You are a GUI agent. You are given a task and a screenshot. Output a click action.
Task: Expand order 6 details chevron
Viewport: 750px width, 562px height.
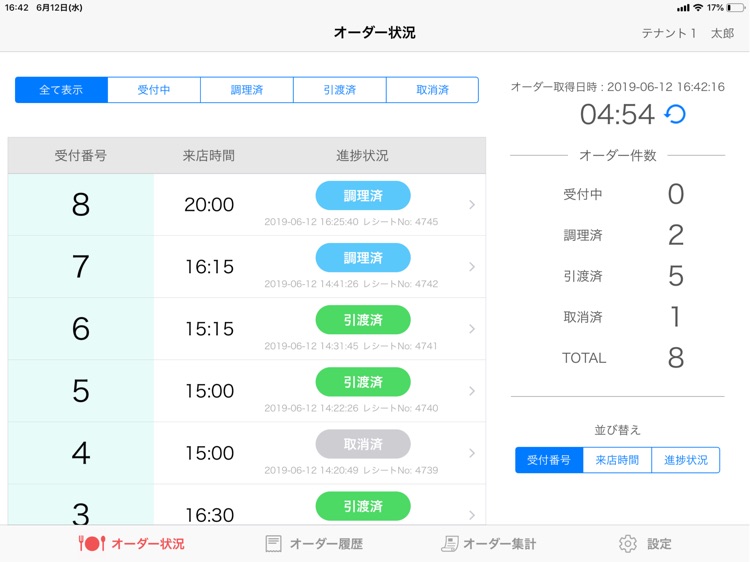click(472, 329)
